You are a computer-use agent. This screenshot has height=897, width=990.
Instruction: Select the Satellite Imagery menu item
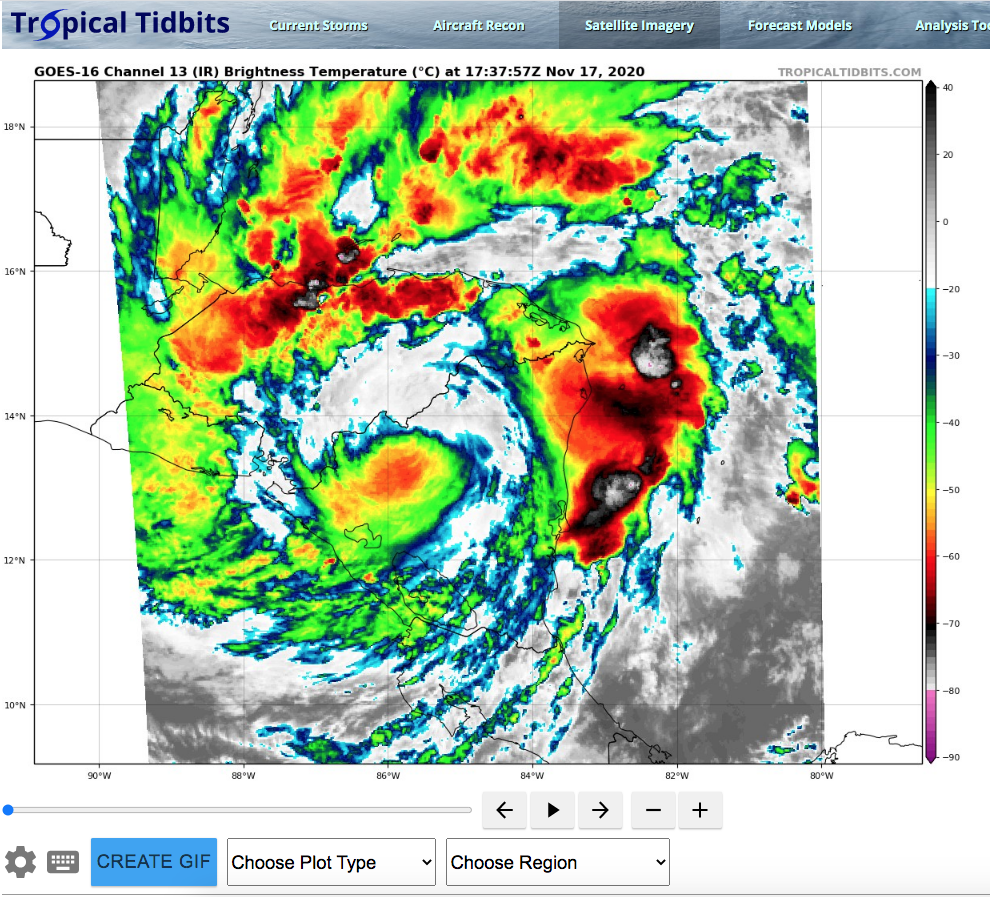tap(639, 26)
